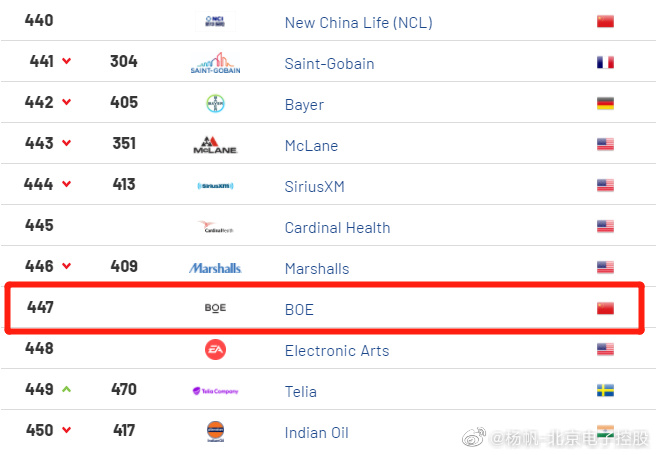Click the Saint-Gobain logo icon

coord(215,63)
